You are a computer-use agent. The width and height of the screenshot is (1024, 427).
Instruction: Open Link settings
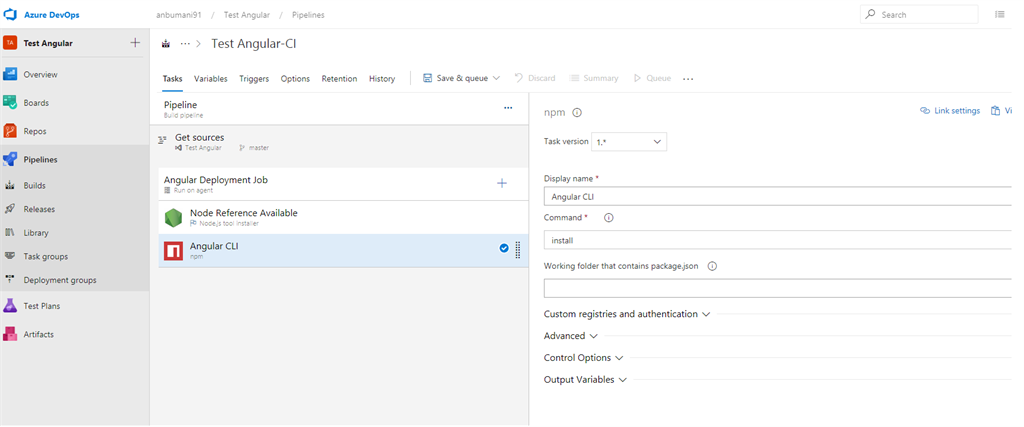coord(950,111)
